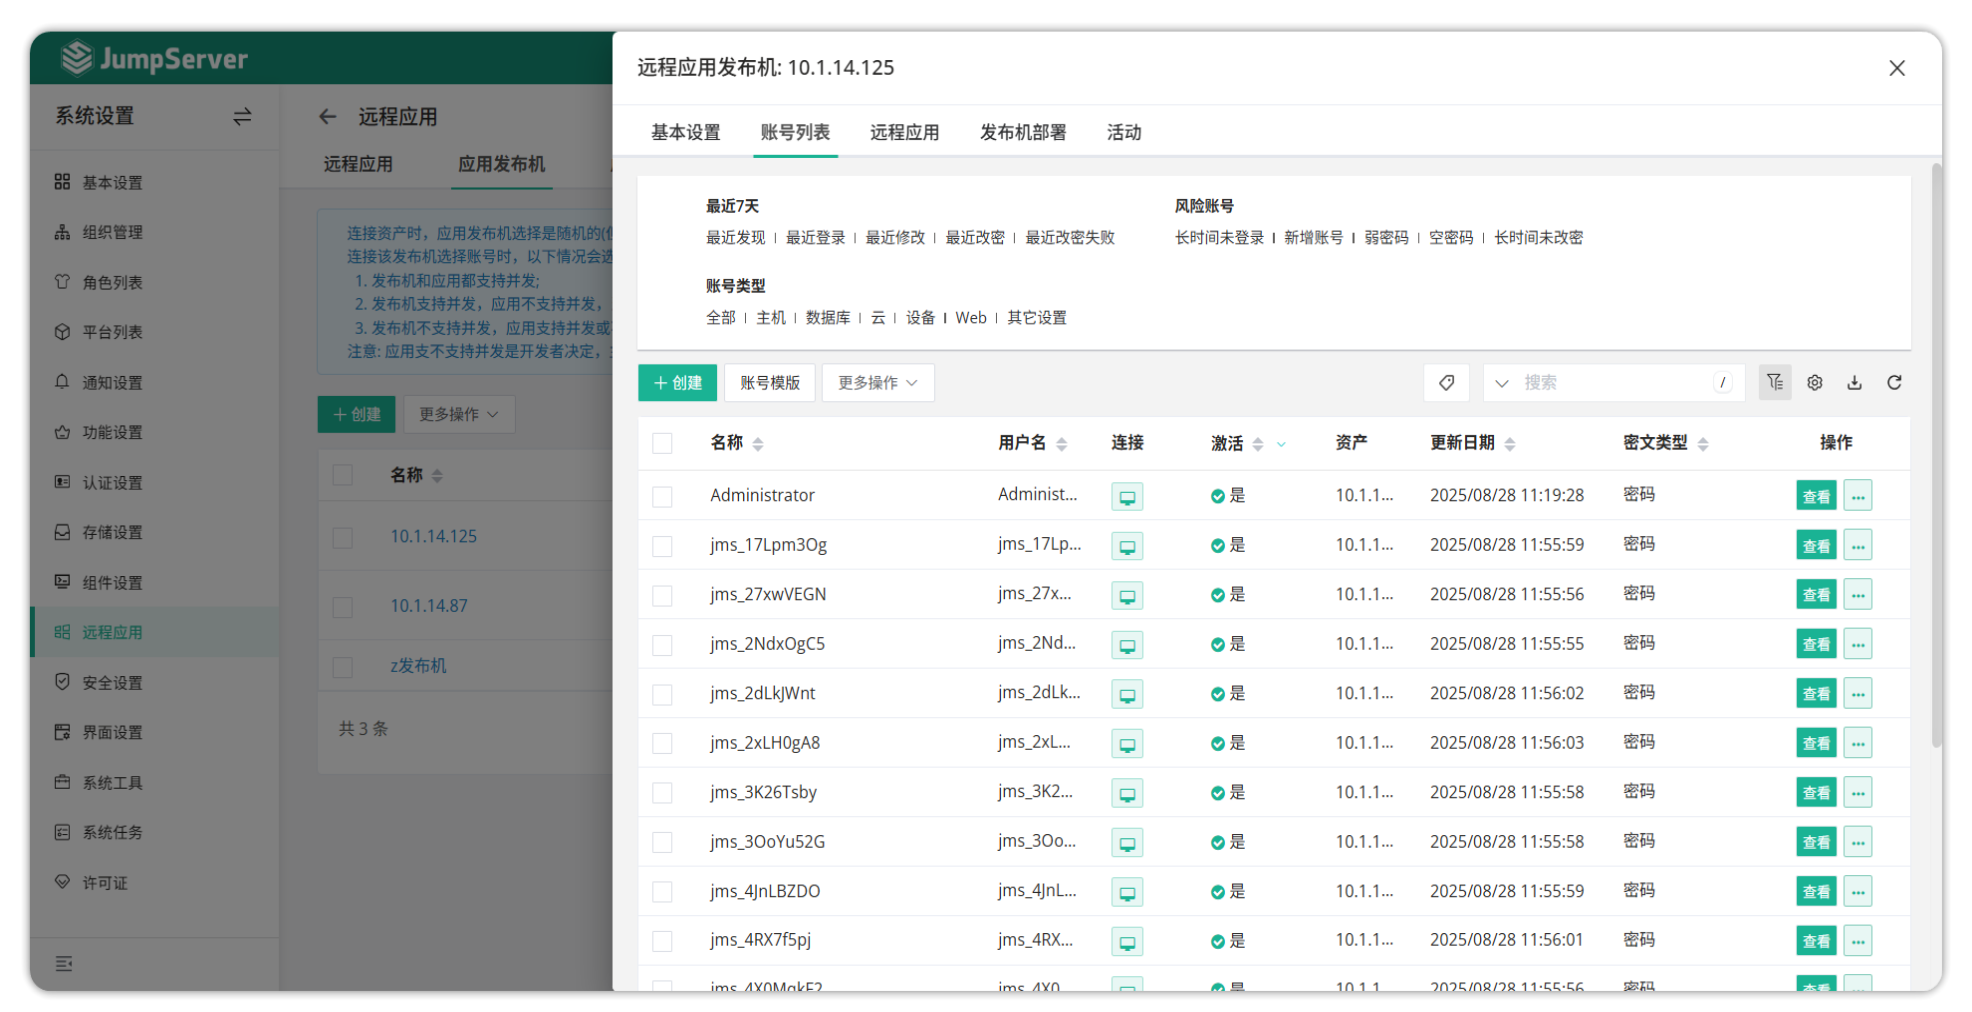
Task: Check the Administrator row checkbox
Action: point(662,497)
